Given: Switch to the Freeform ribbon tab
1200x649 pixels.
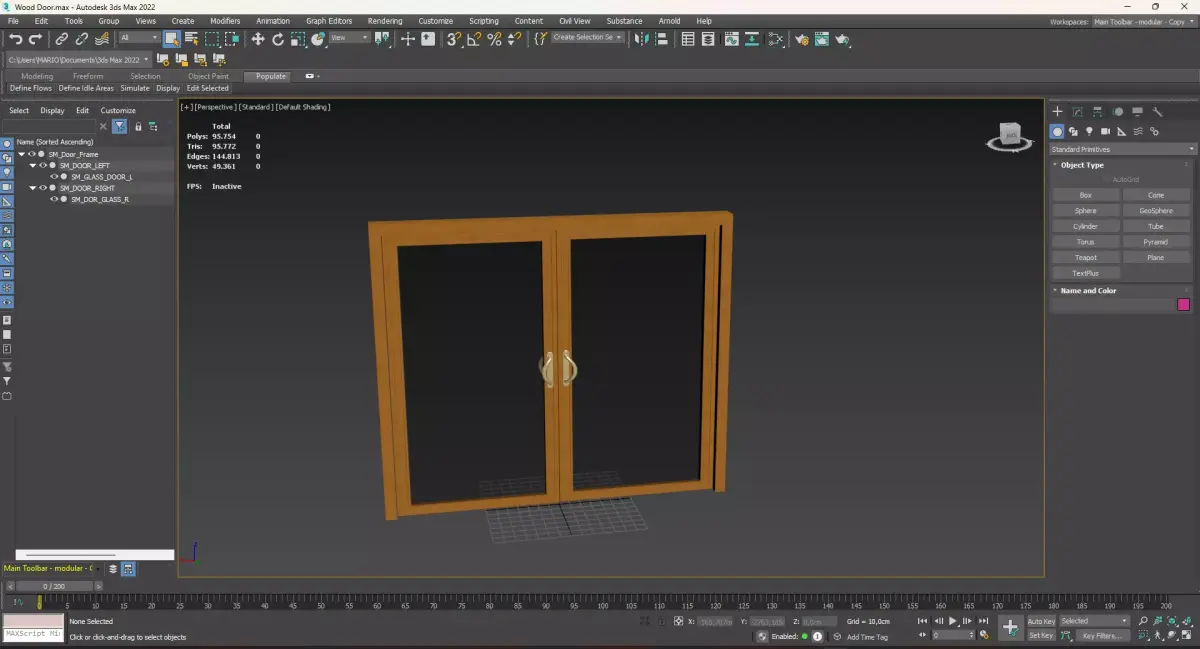Looking at the screenshot, I should click(87, 76).
